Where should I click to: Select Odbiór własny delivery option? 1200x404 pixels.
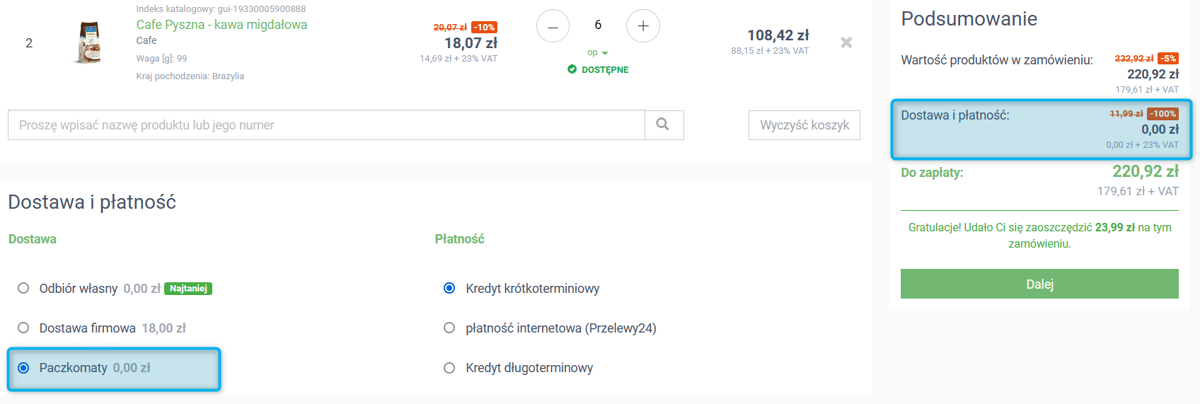(23, 288)
